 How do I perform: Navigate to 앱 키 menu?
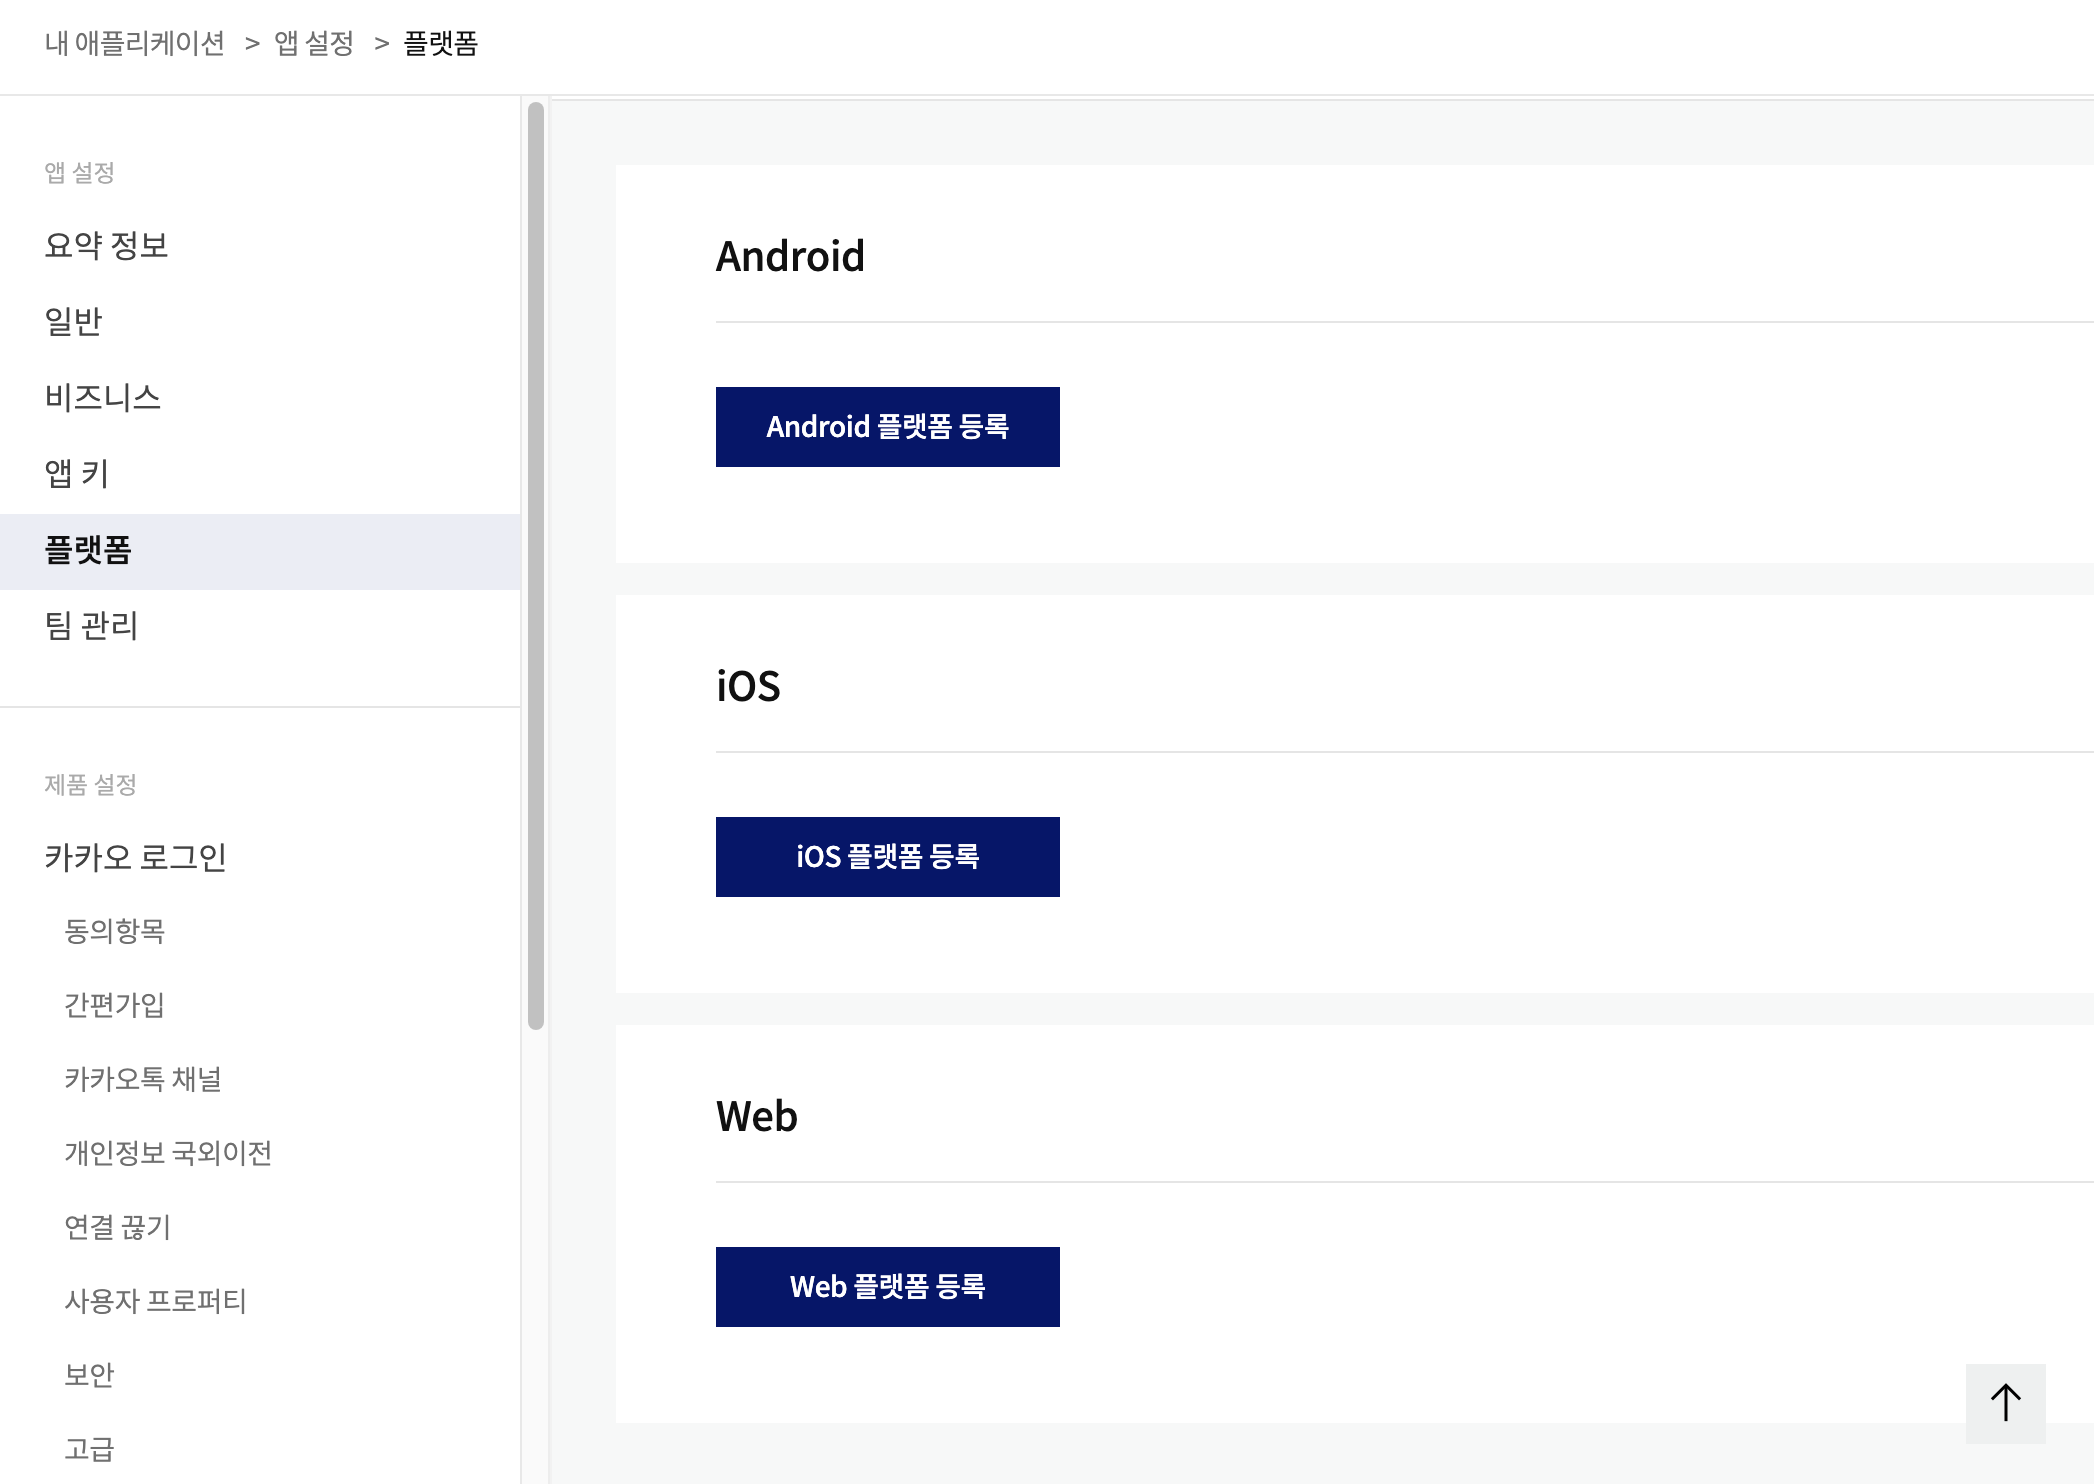point(76,473)
